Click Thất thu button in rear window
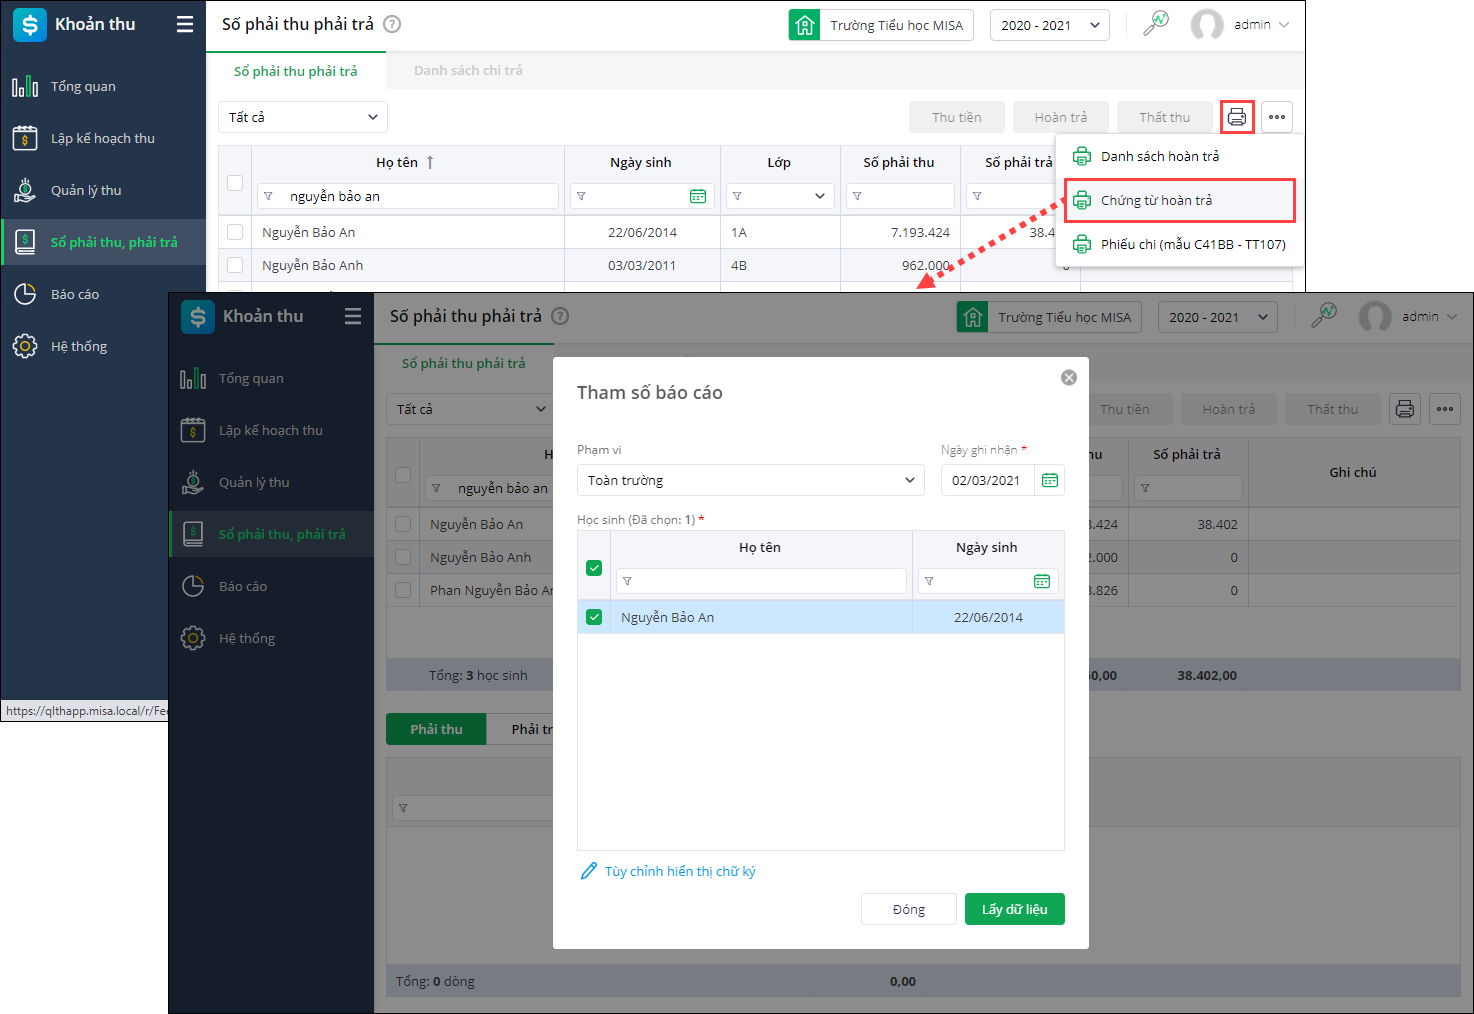The height and width of the screenshot is (1014, 1474). point(1165,117)
